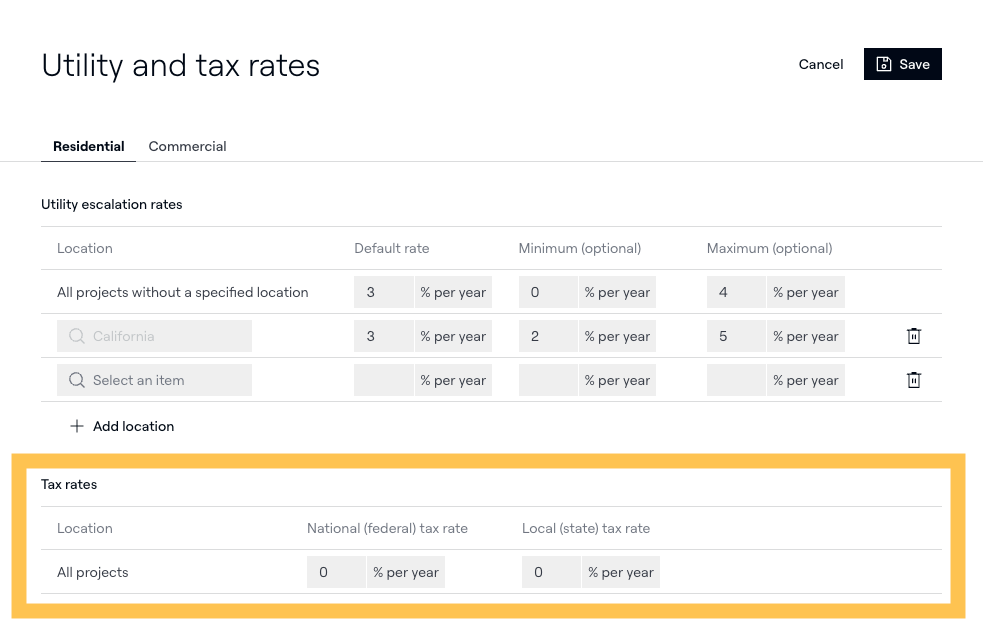Edit minimum rate for unspecified location projects
Screen dimensions: 983x642
point(548,292)
